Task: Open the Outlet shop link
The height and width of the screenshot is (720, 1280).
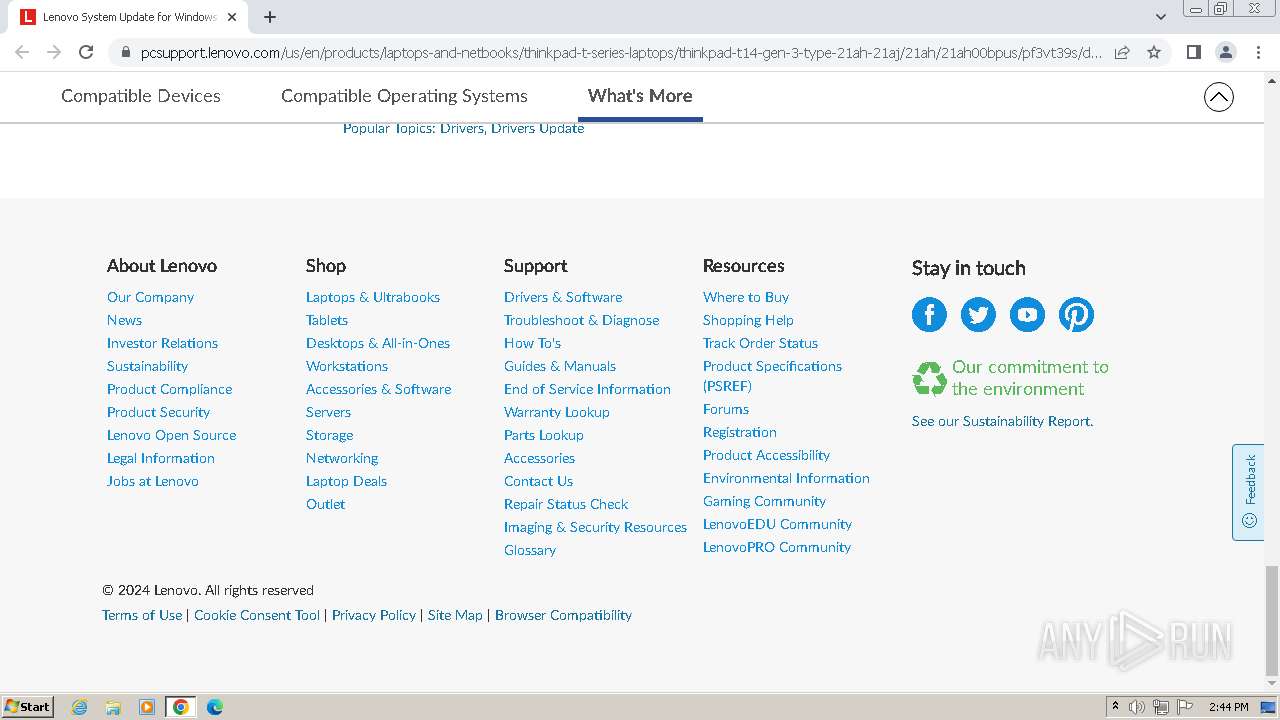Action: pyautogui.click(x=325, y=504)
